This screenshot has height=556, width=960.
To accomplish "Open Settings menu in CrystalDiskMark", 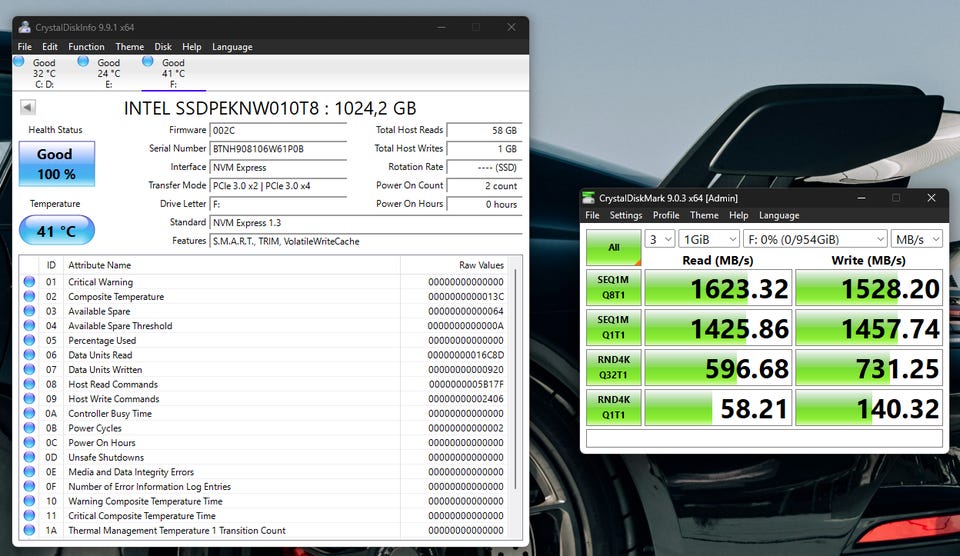I will point(626,215).
